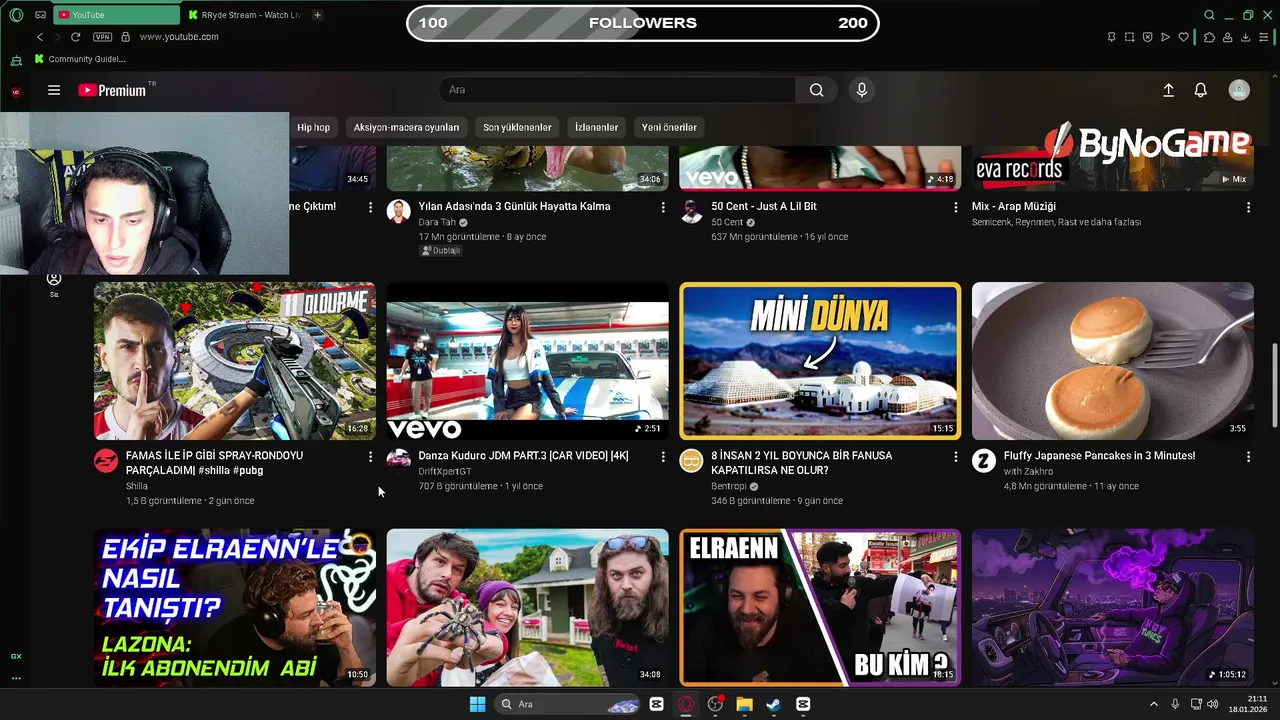Select the Hip hop filter chip

(313, 127)
